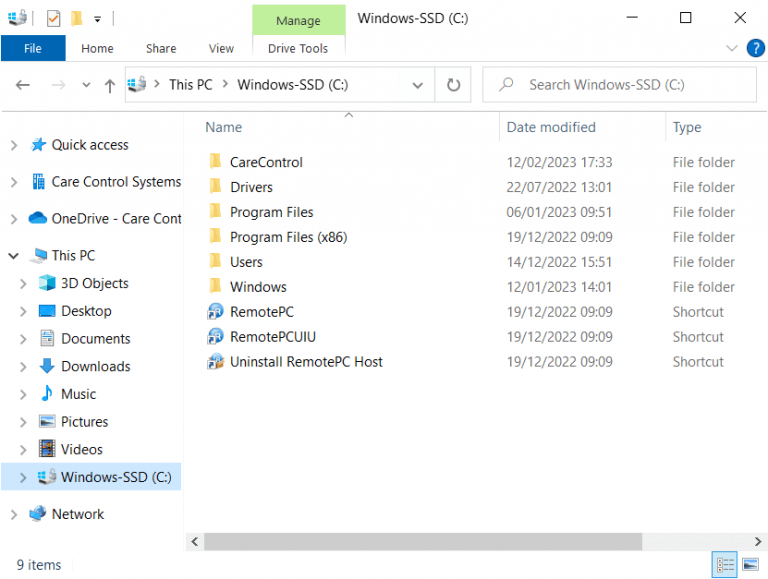Viewport: 768px width, 579px height.
Task: Select the Program Files (x86) folder icon
Action: tap(215, 236)
